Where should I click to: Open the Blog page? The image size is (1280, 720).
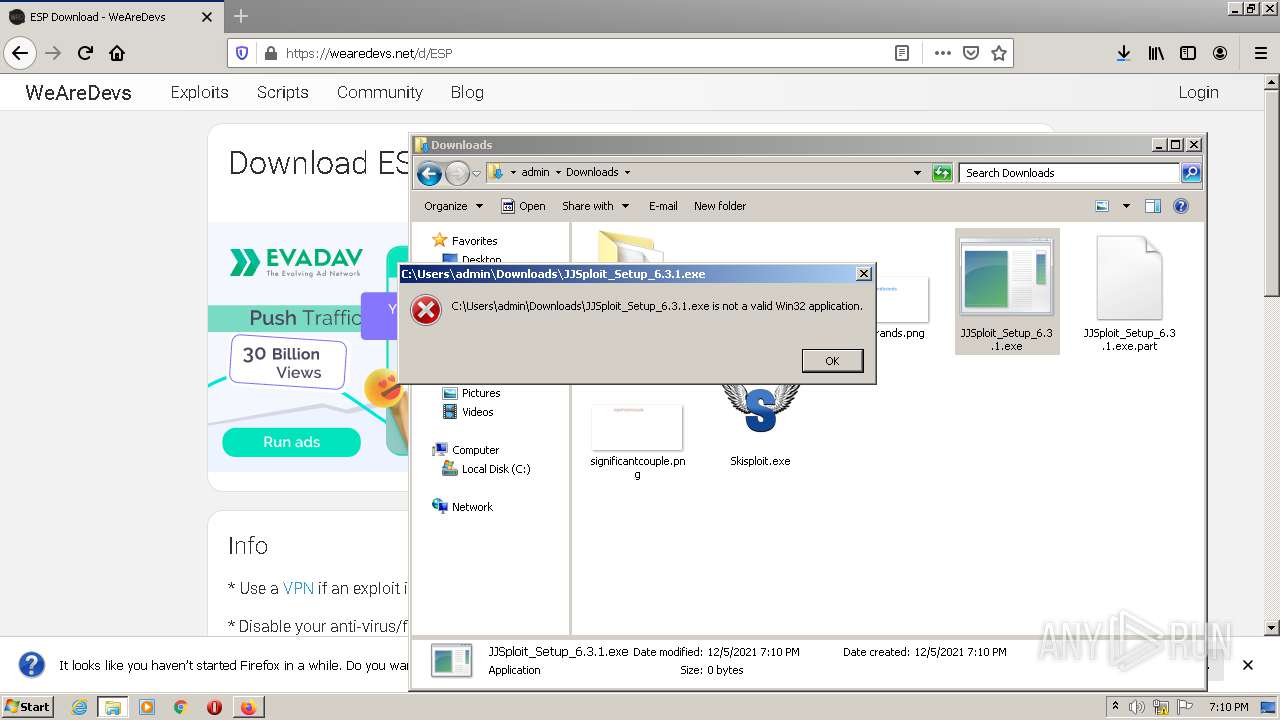[x=467, y=92]
